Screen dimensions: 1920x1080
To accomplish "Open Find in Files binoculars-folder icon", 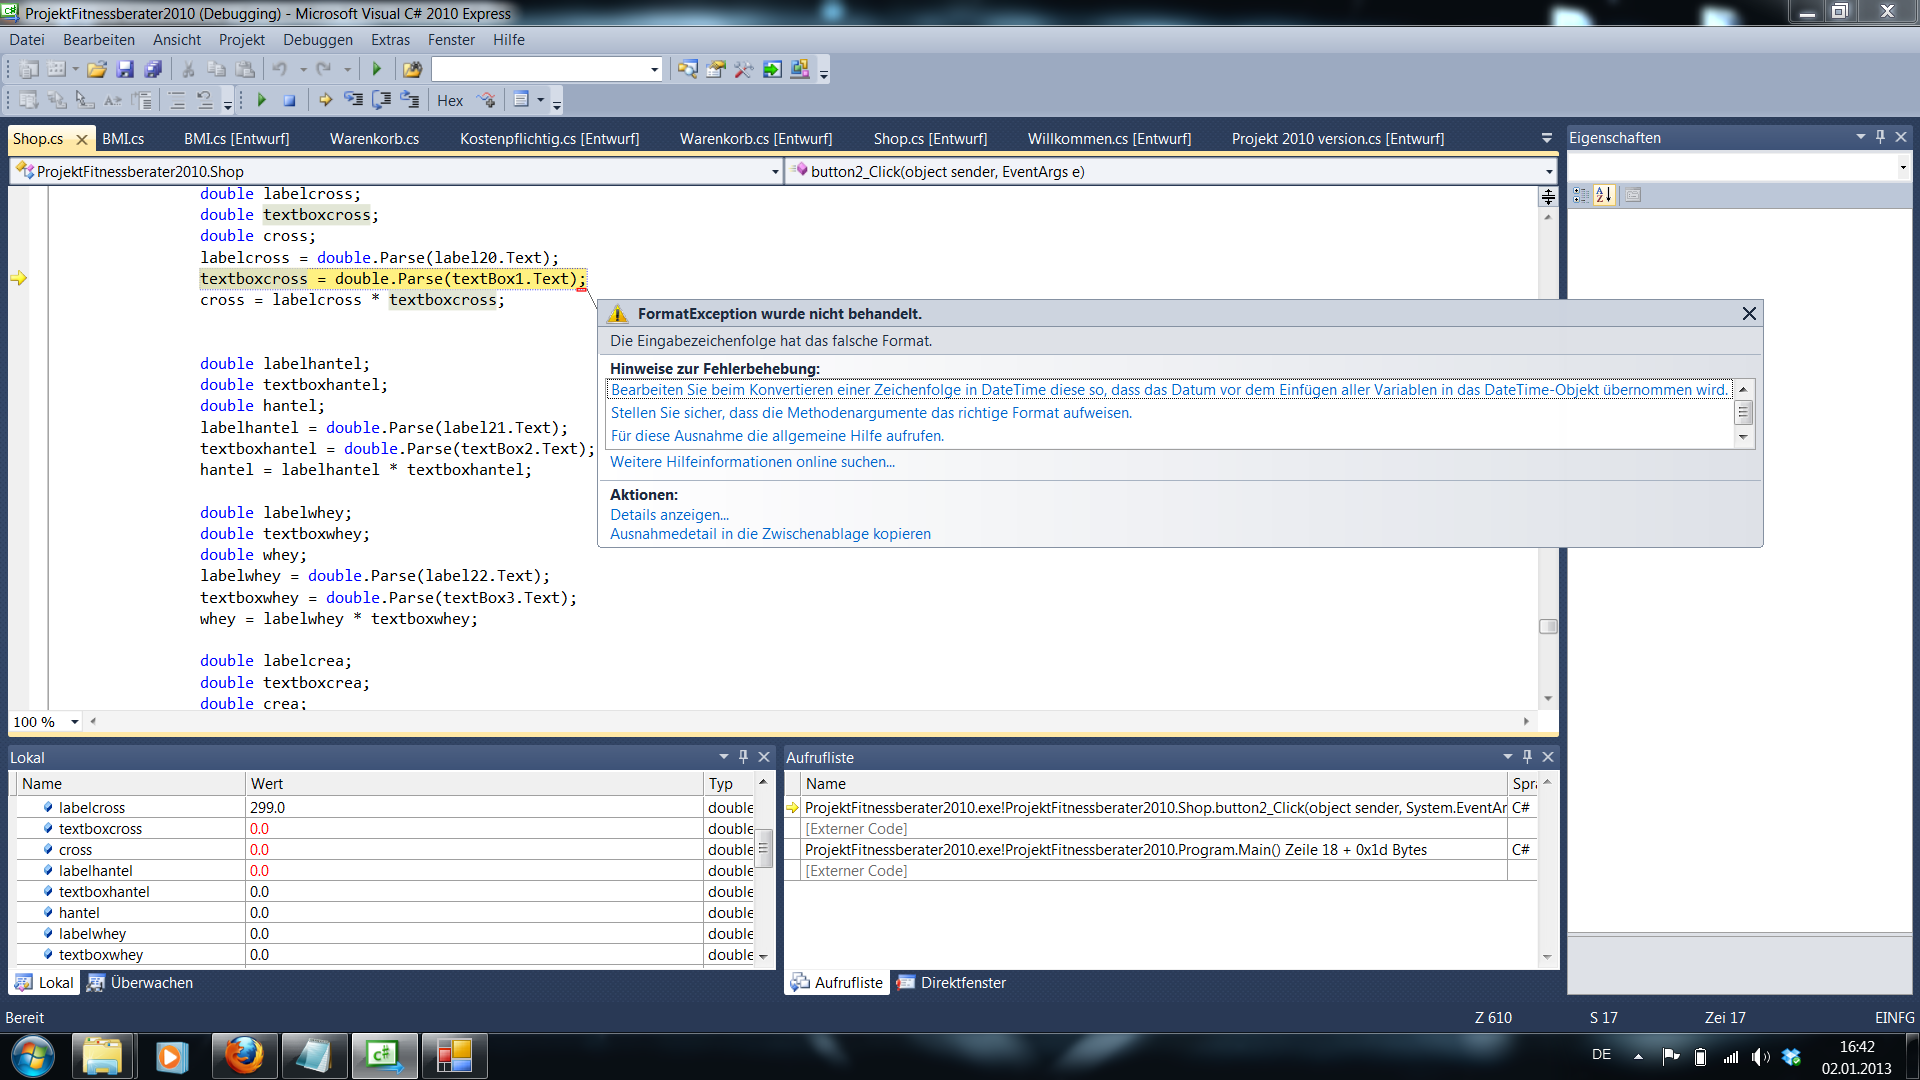I will pos(412,69).
